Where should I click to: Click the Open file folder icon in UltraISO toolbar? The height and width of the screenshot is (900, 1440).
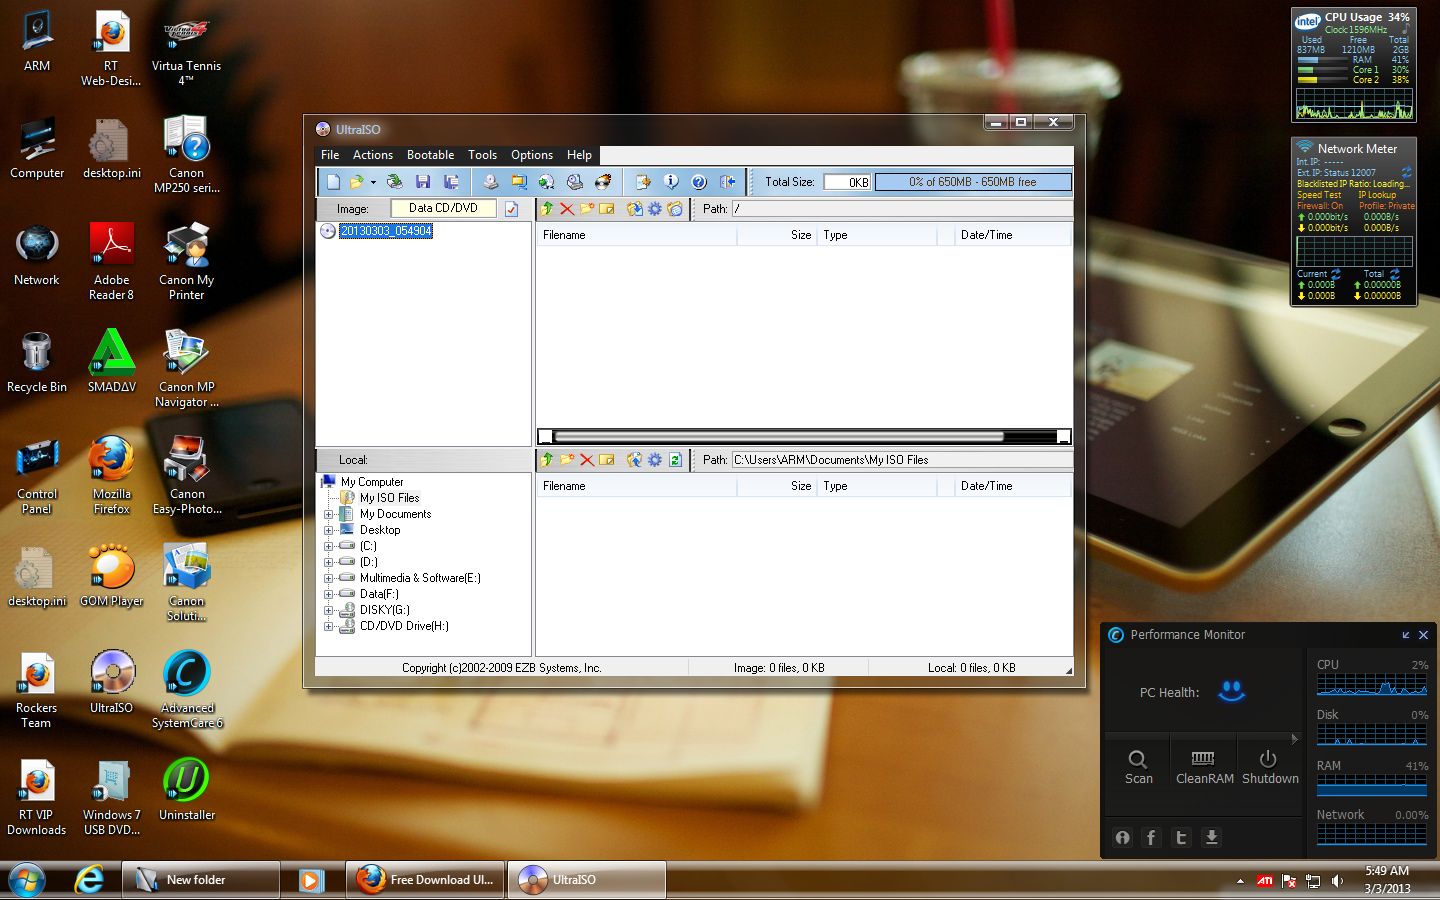[x=355, y=182]
